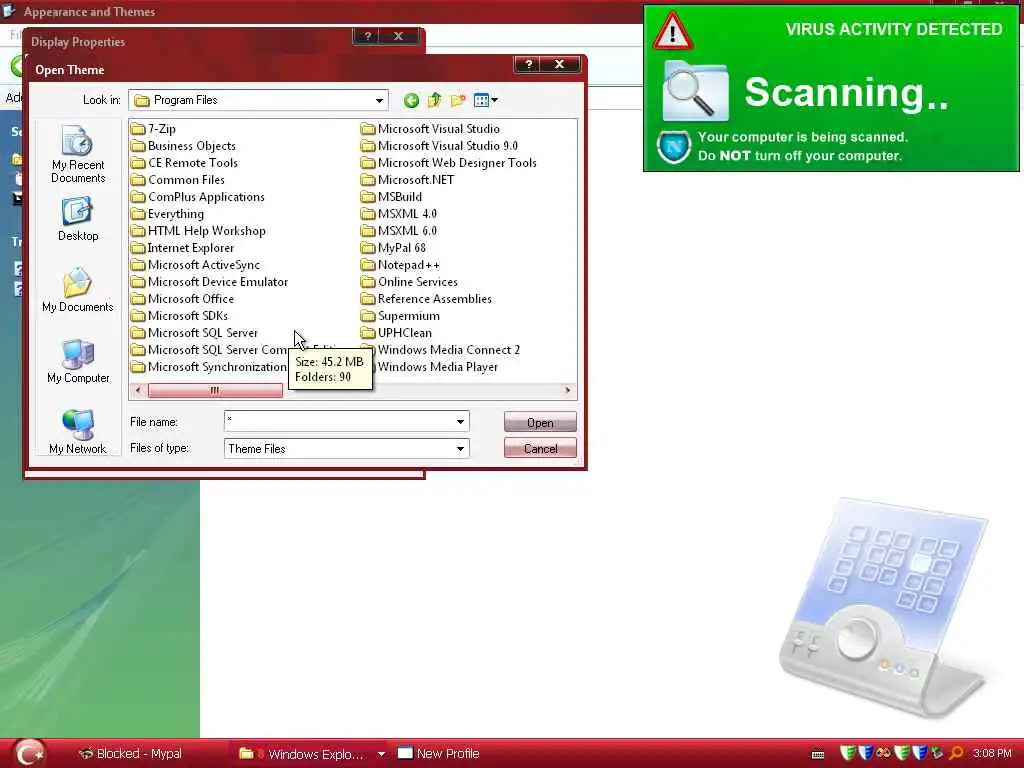Click the Open button
The image size is (1024, 768).
pos(540,423)
